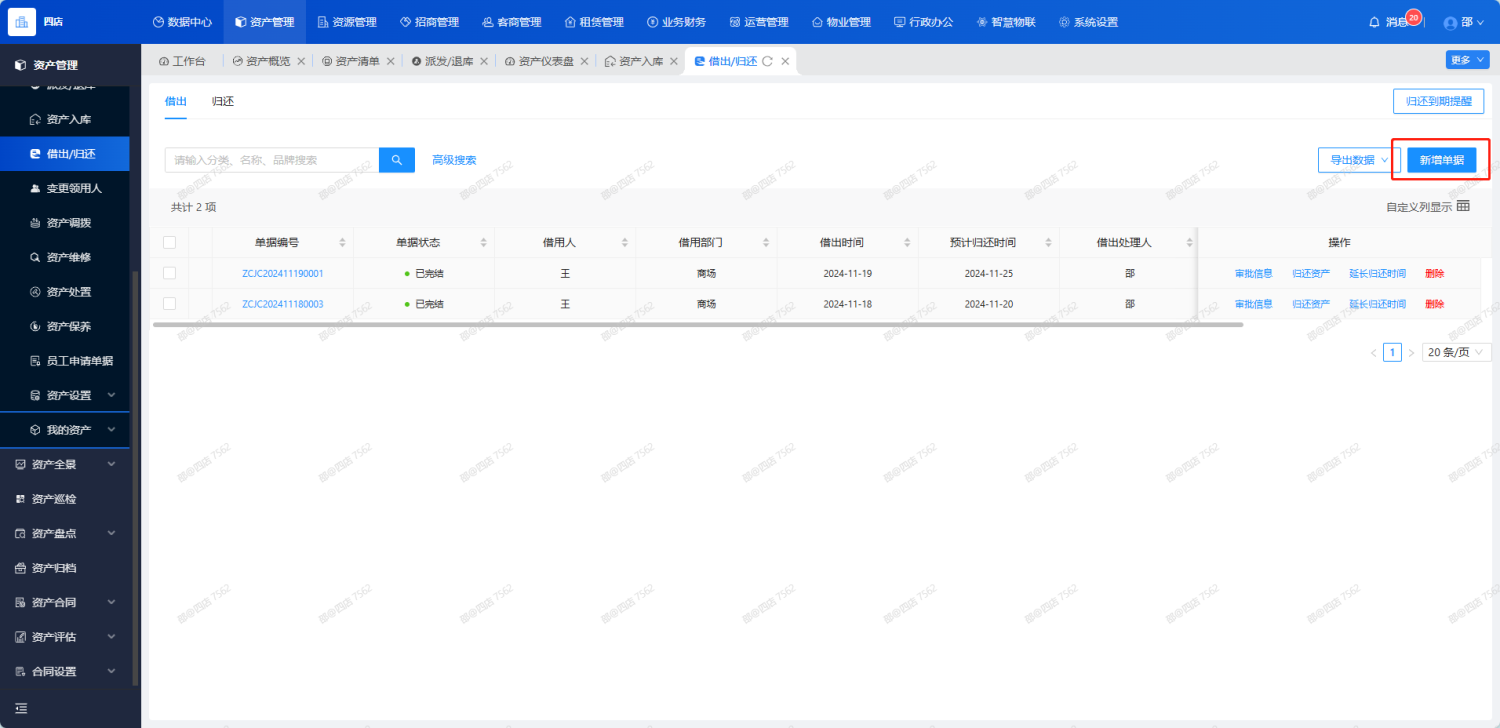The image size is (1500, 728).
Task: Open the 更多 tabs dropdown
Action: click(1467, 60)
